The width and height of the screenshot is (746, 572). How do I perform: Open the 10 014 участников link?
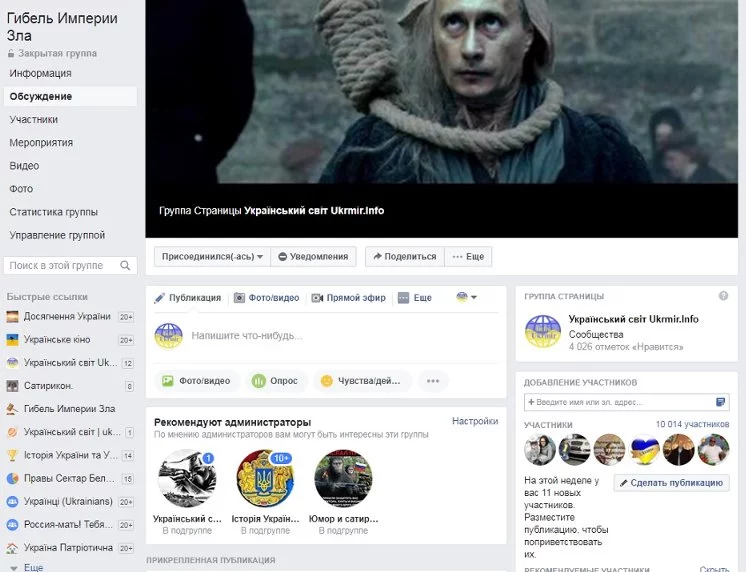(692, 424)
